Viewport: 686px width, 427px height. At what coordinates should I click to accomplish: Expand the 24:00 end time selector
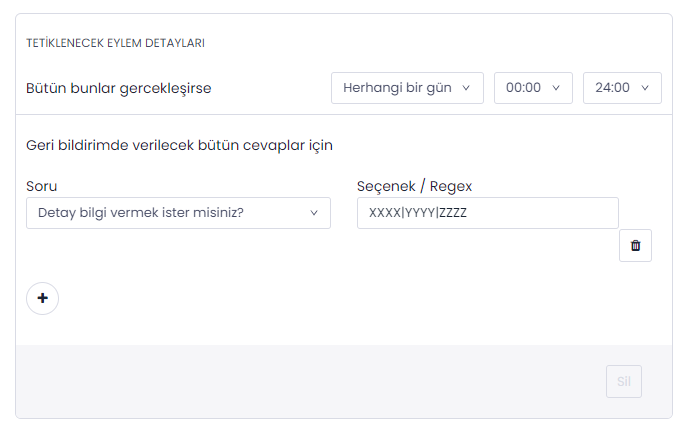[622, 88]
